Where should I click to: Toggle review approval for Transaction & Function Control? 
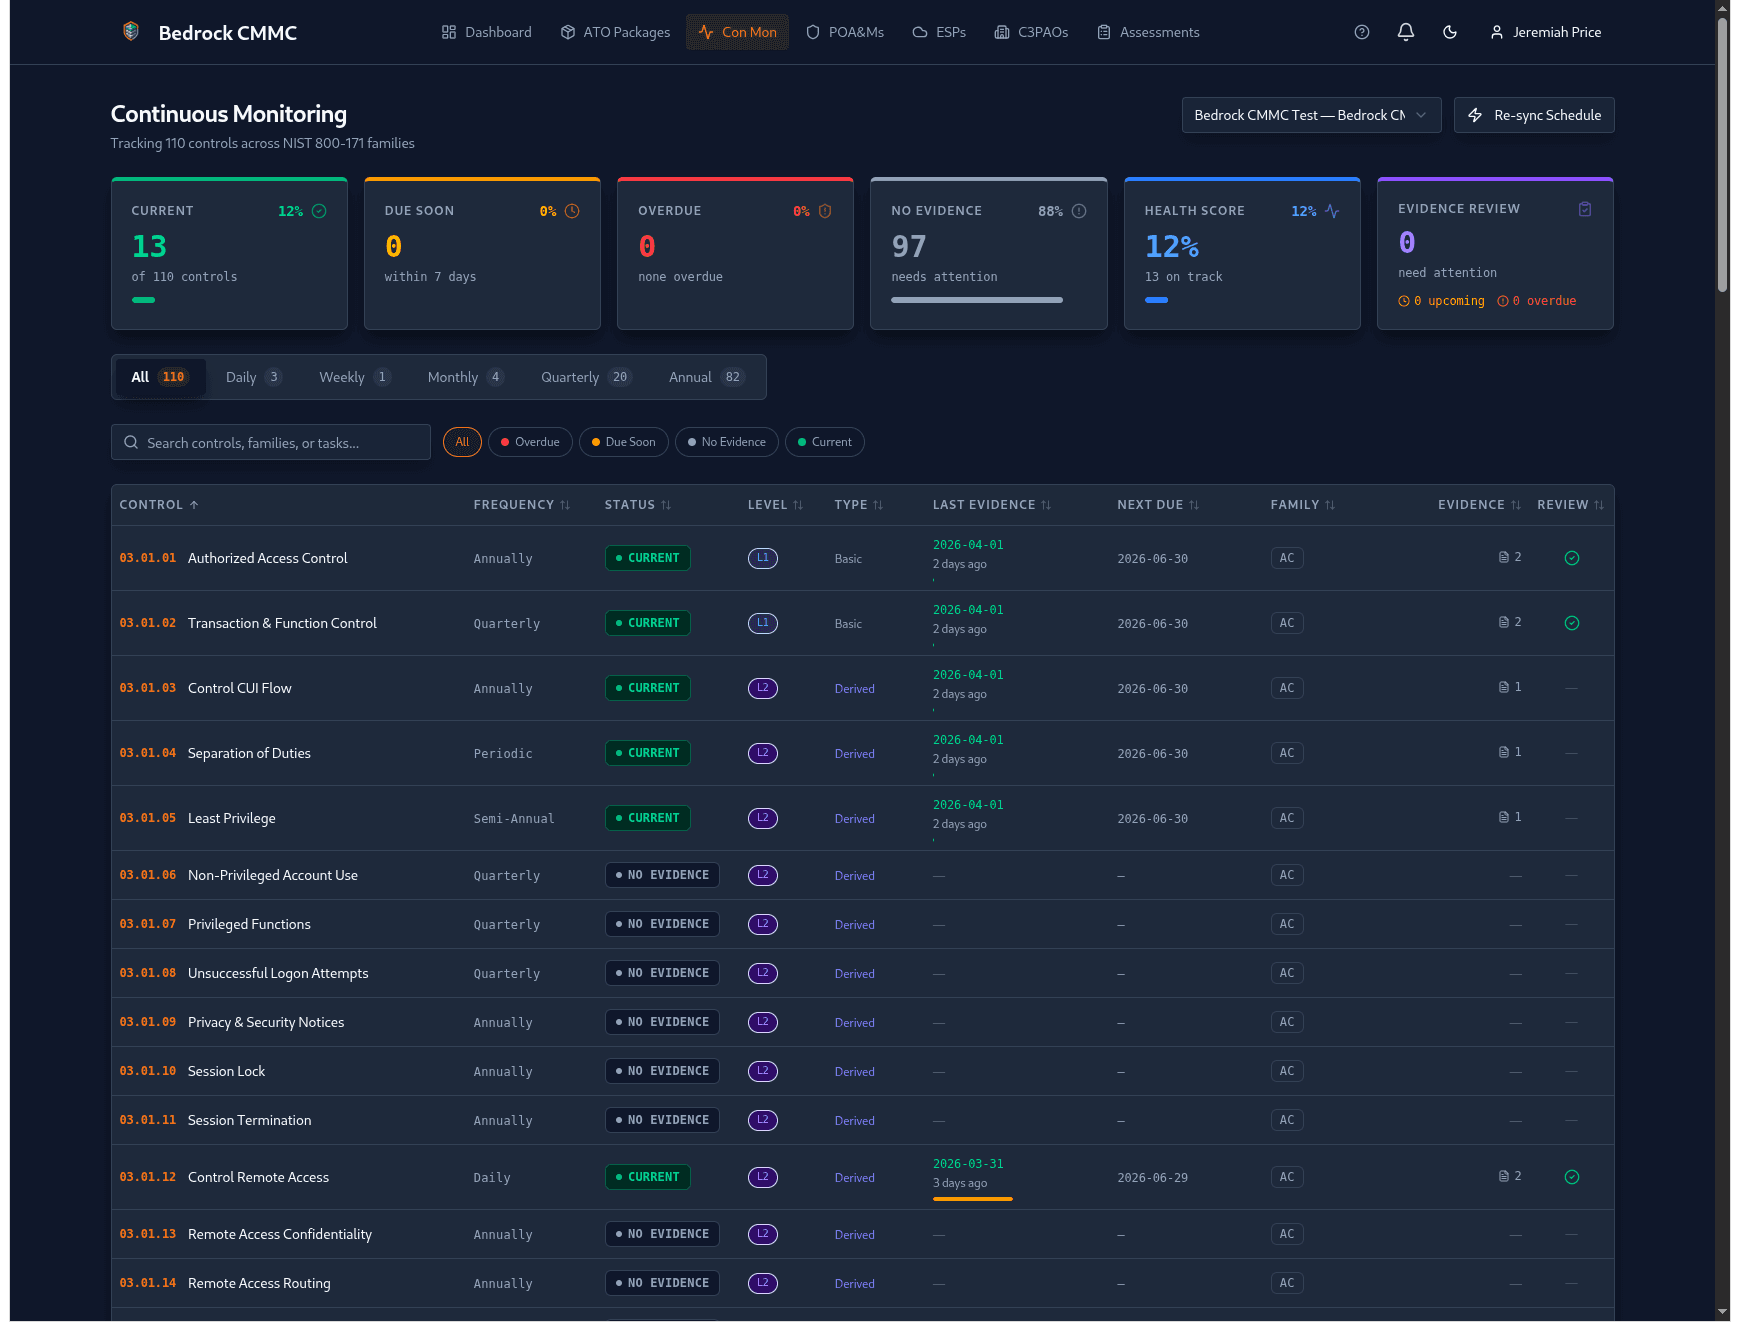tap(1571, 622)
